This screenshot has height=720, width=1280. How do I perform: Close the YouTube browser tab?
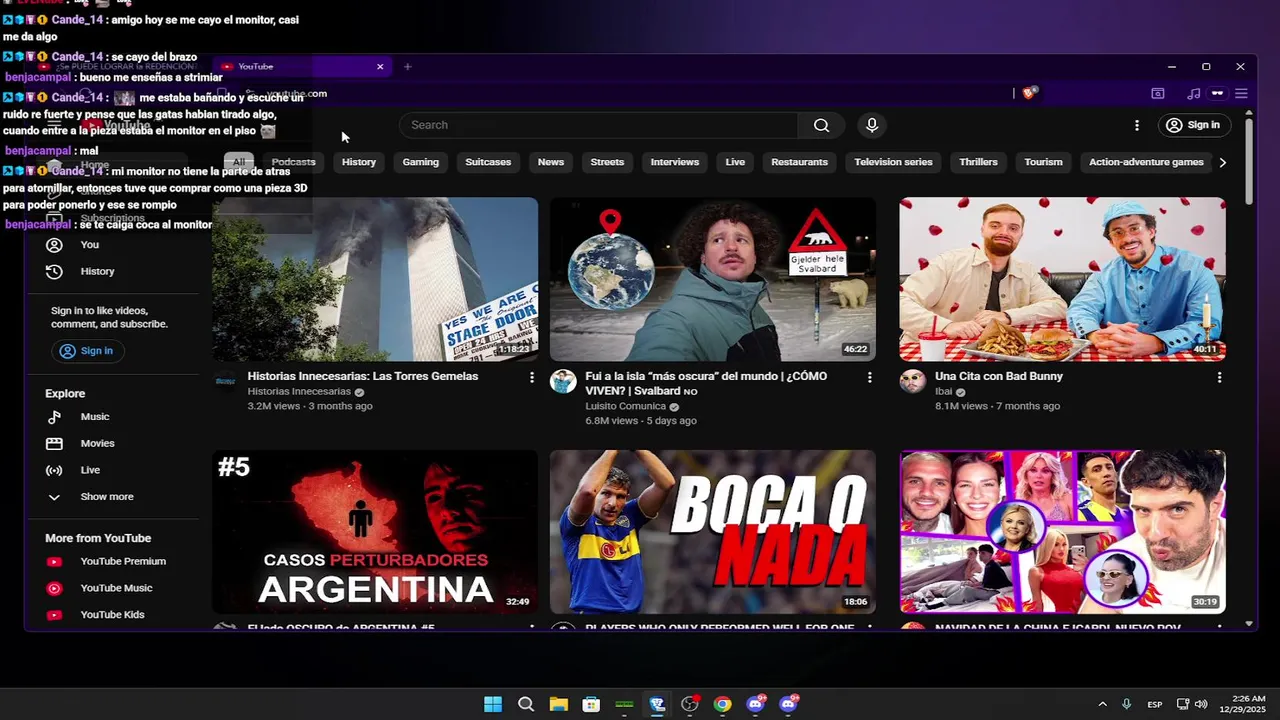380,67
